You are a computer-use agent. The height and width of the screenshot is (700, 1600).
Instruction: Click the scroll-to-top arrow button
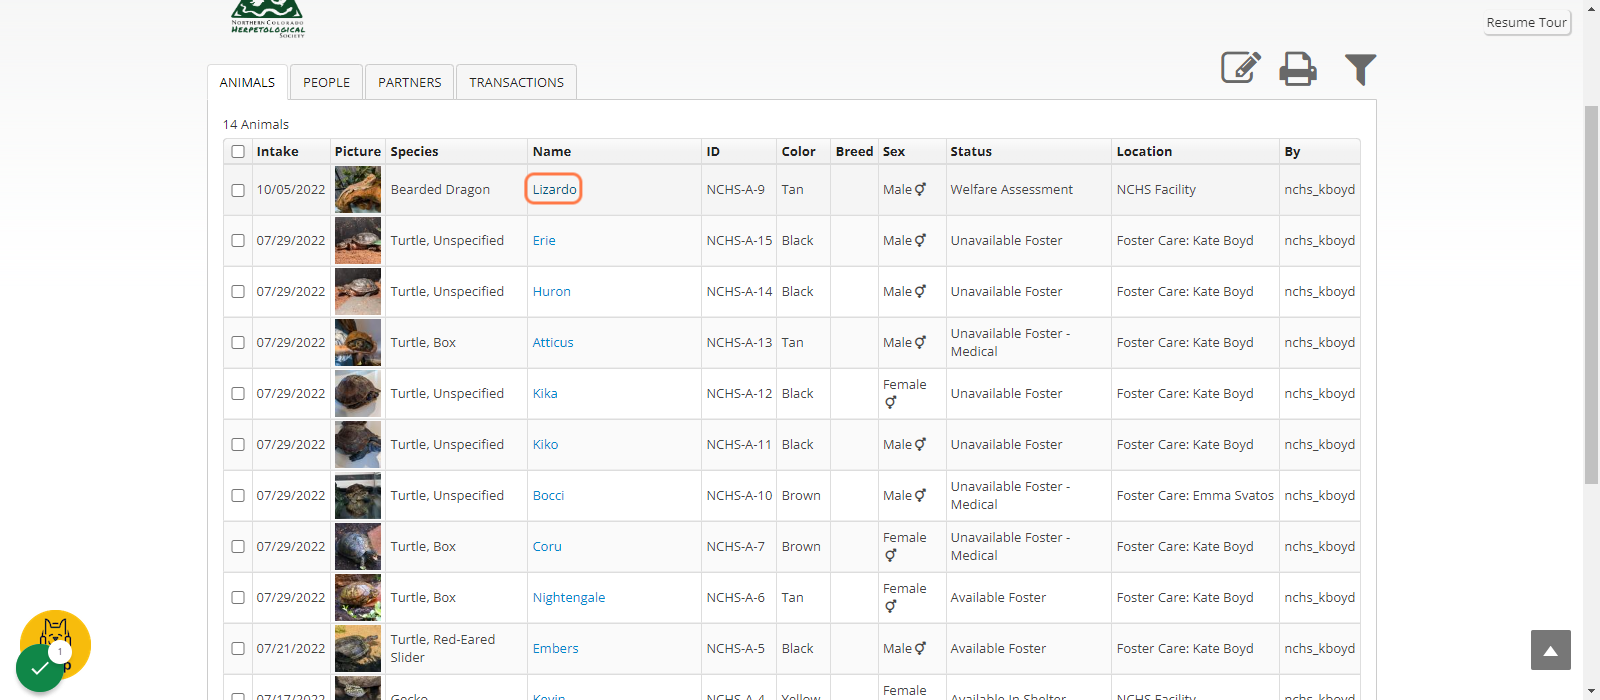point(1550,650)
